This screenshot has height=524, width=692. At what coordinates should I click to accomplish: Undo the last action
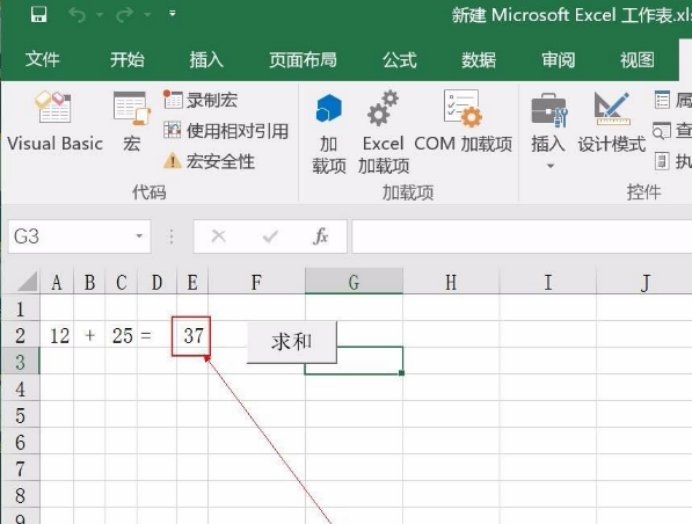point(78,15)
